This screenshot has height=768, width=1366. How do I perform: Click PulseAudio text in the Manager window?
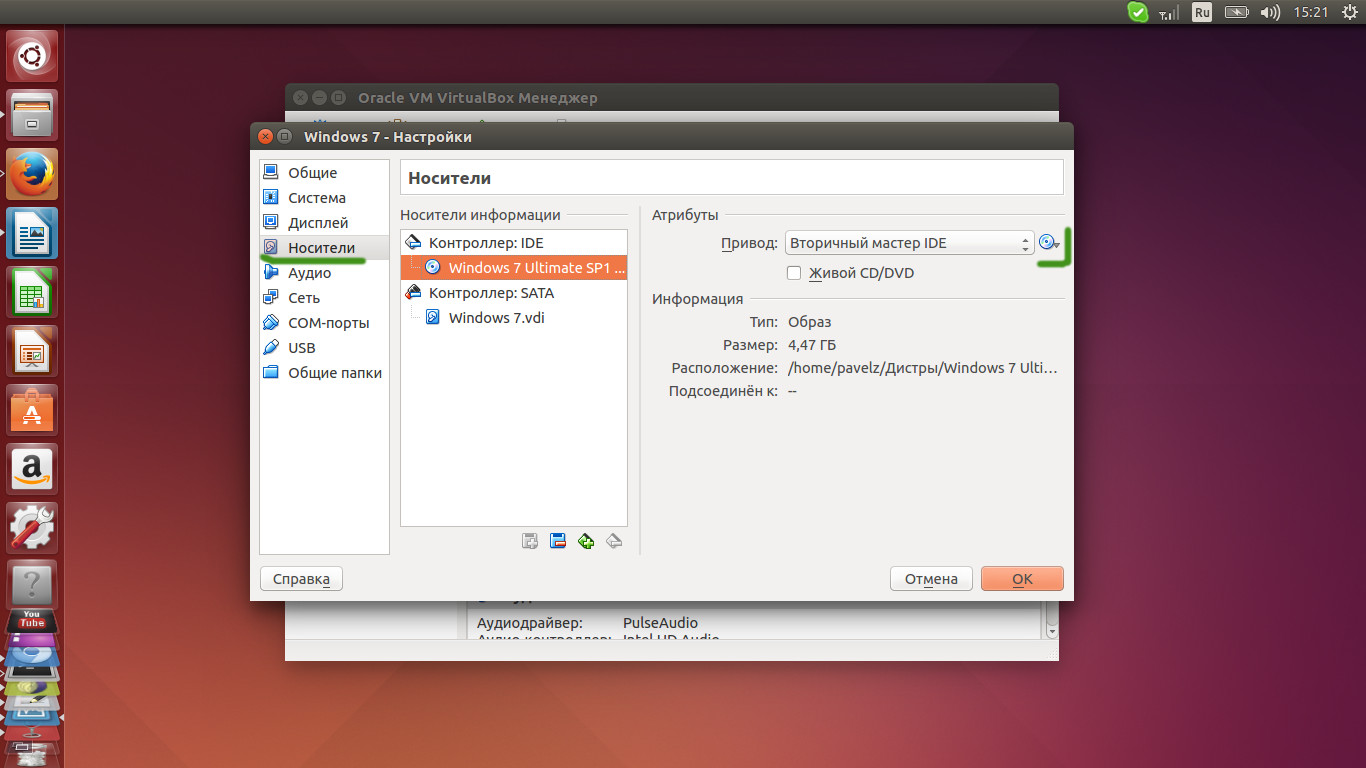(660, 623)
